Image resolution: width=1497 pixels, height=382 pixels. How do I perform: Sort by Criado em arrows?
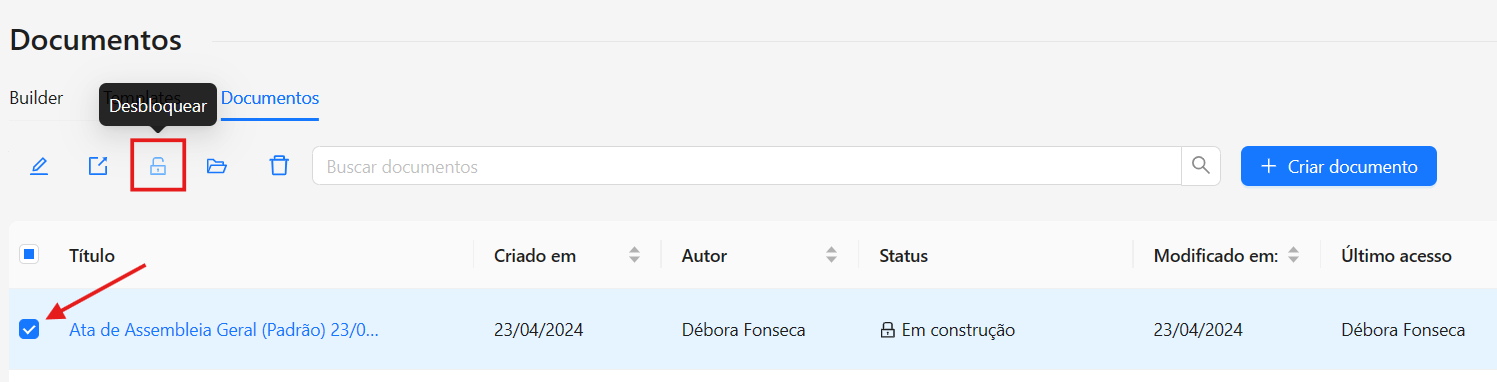coord(634,256)
